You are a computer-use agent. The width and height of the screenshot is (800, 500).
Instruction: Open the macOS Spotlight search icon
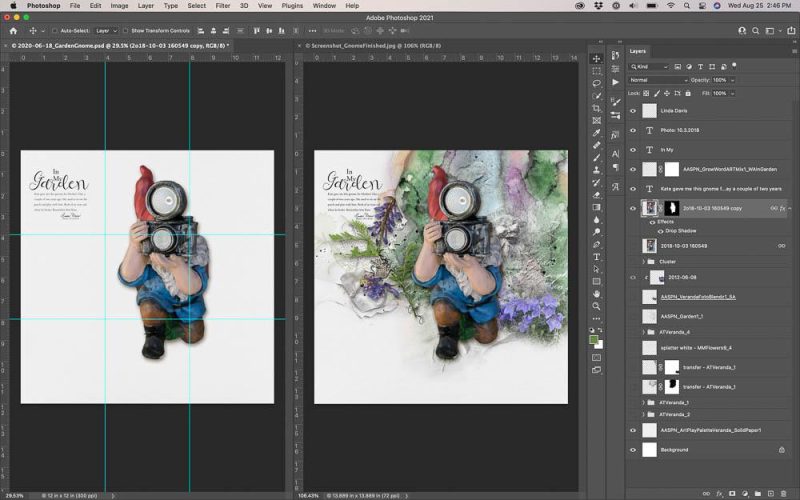pyautogui.click(x=687, y=6)
